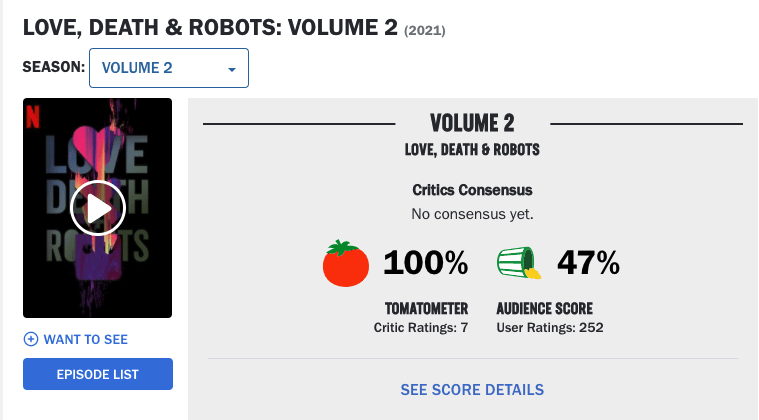Select the Audience Score label
The width and height of the screenshot is (759, 420).
tap(545, 309)
